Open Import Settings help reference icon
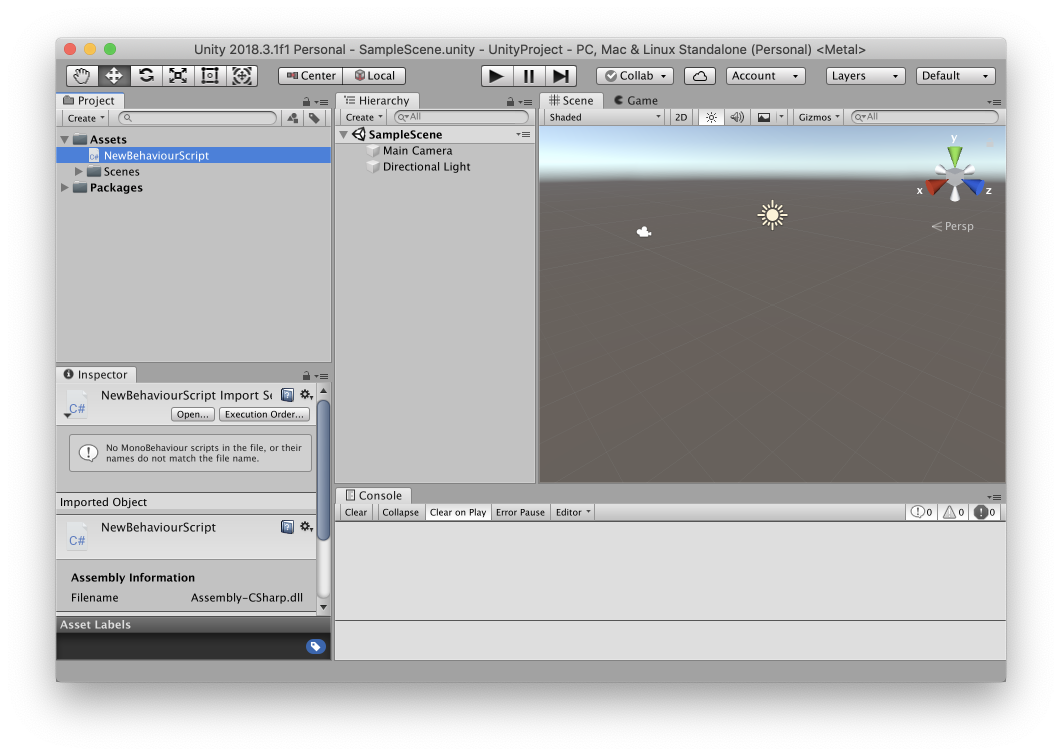 coord(287,394)
